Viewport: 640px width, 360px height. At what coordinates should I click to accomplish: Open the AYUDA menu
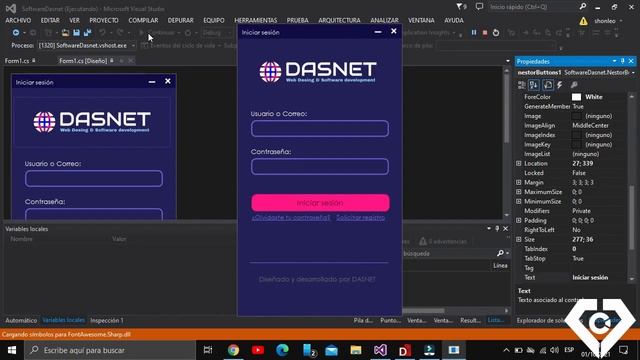(x=454, y=20)
